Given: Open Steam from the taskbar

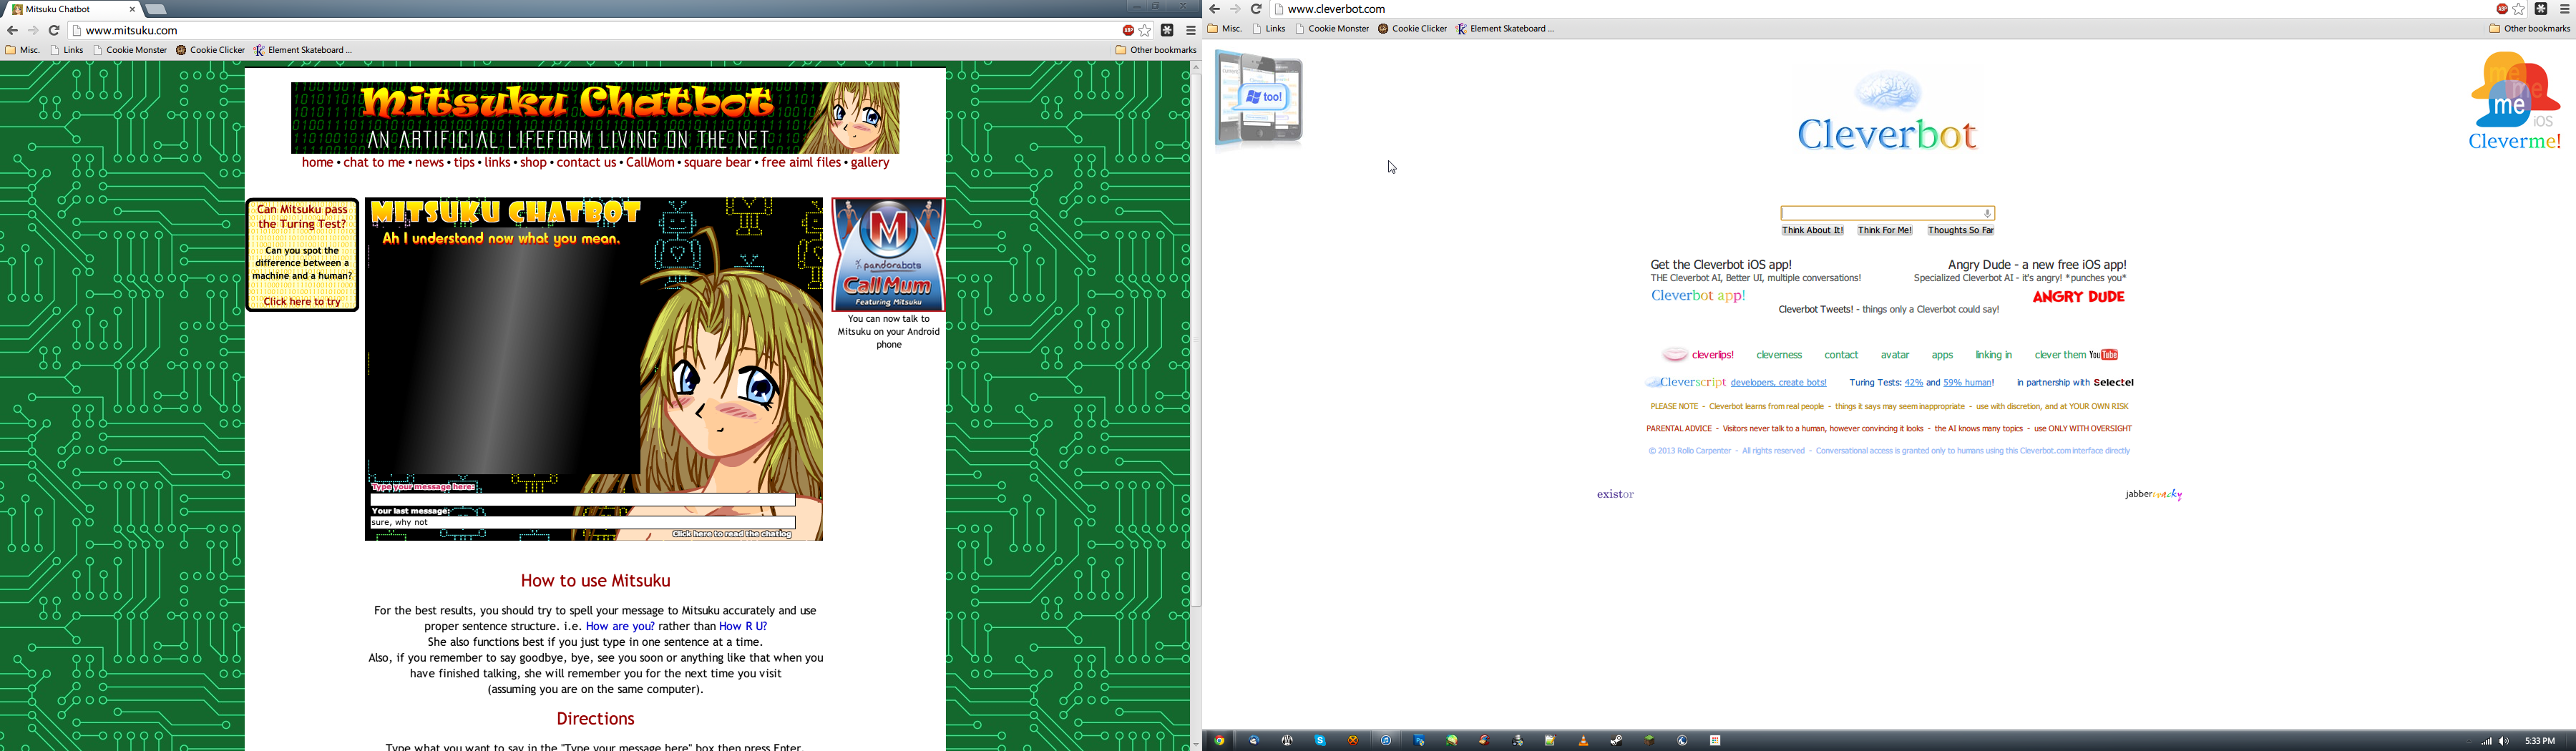Looking at the screenshot, I should (1616, 741).
